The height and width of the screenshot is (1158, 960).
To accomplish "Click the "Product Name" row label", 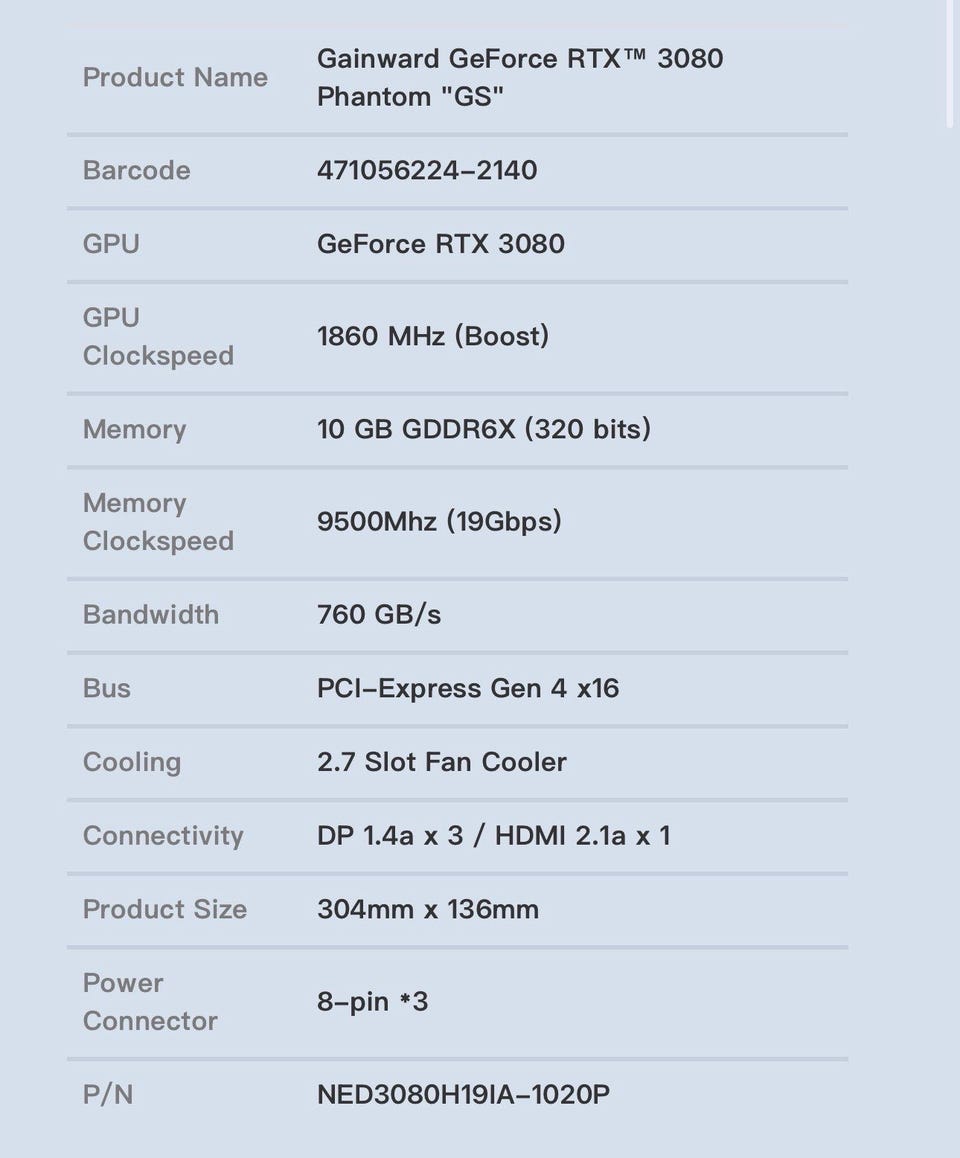I will point(175,78).
